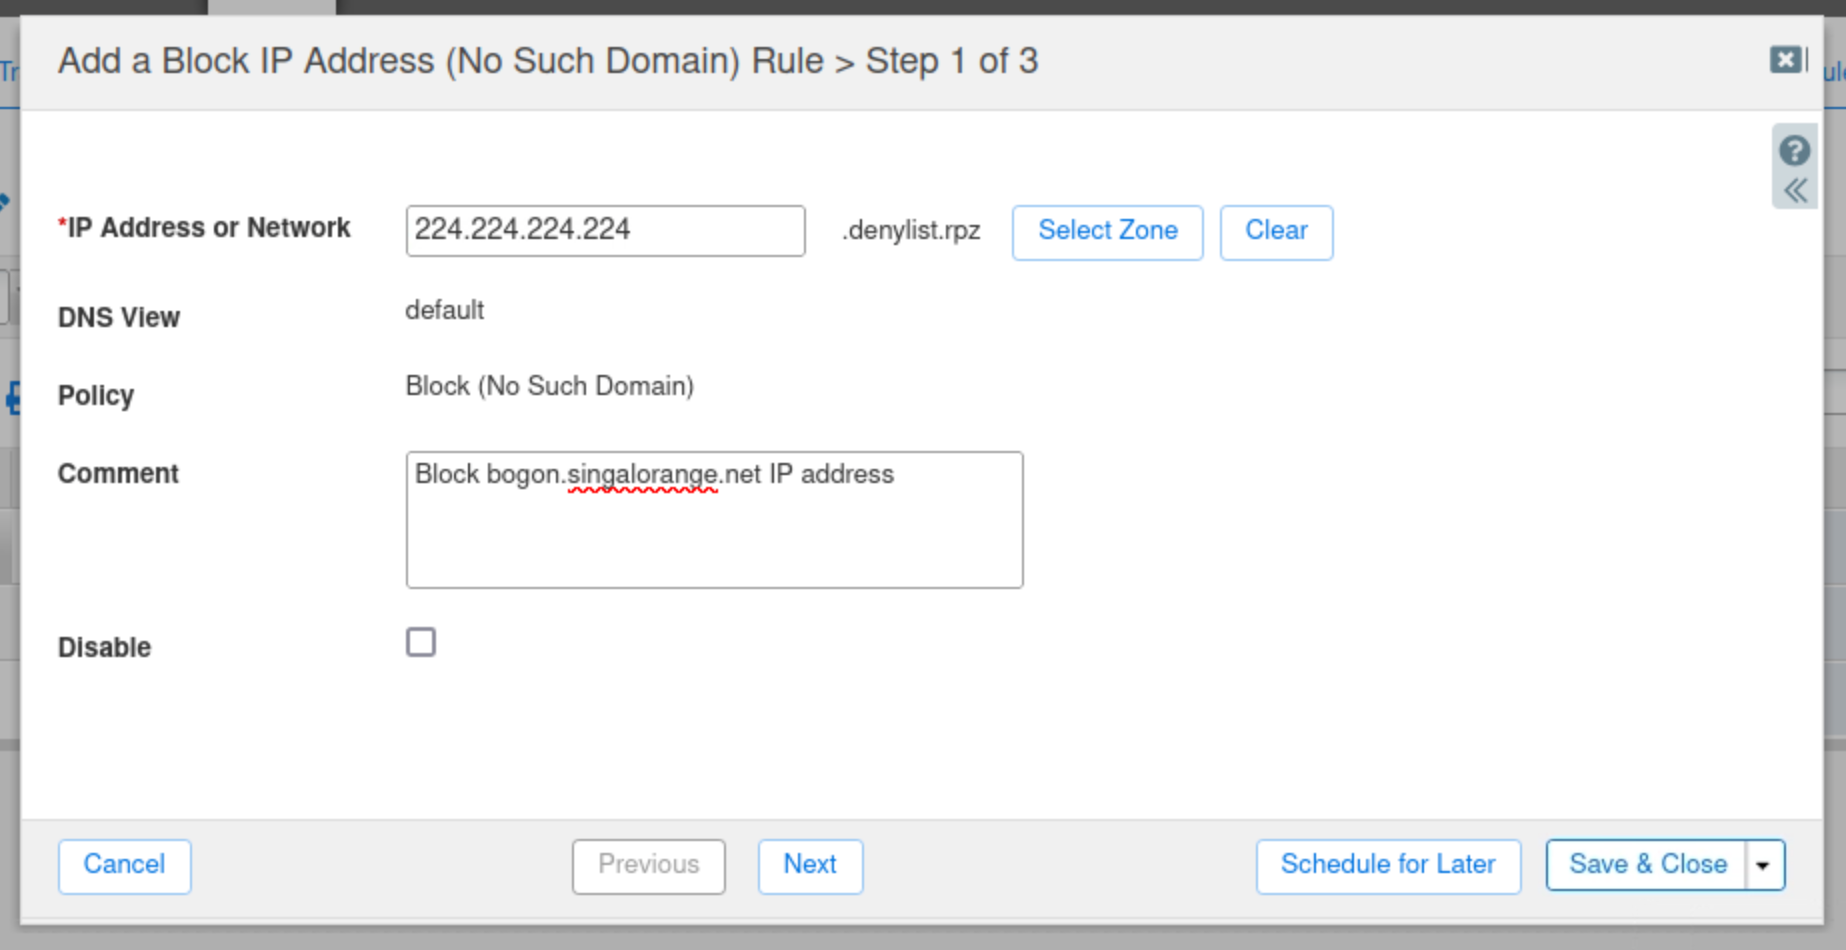Close the Add Block IP Address dialog
The width and height of the screenshot is (1846, 950).
[1785, 60]
